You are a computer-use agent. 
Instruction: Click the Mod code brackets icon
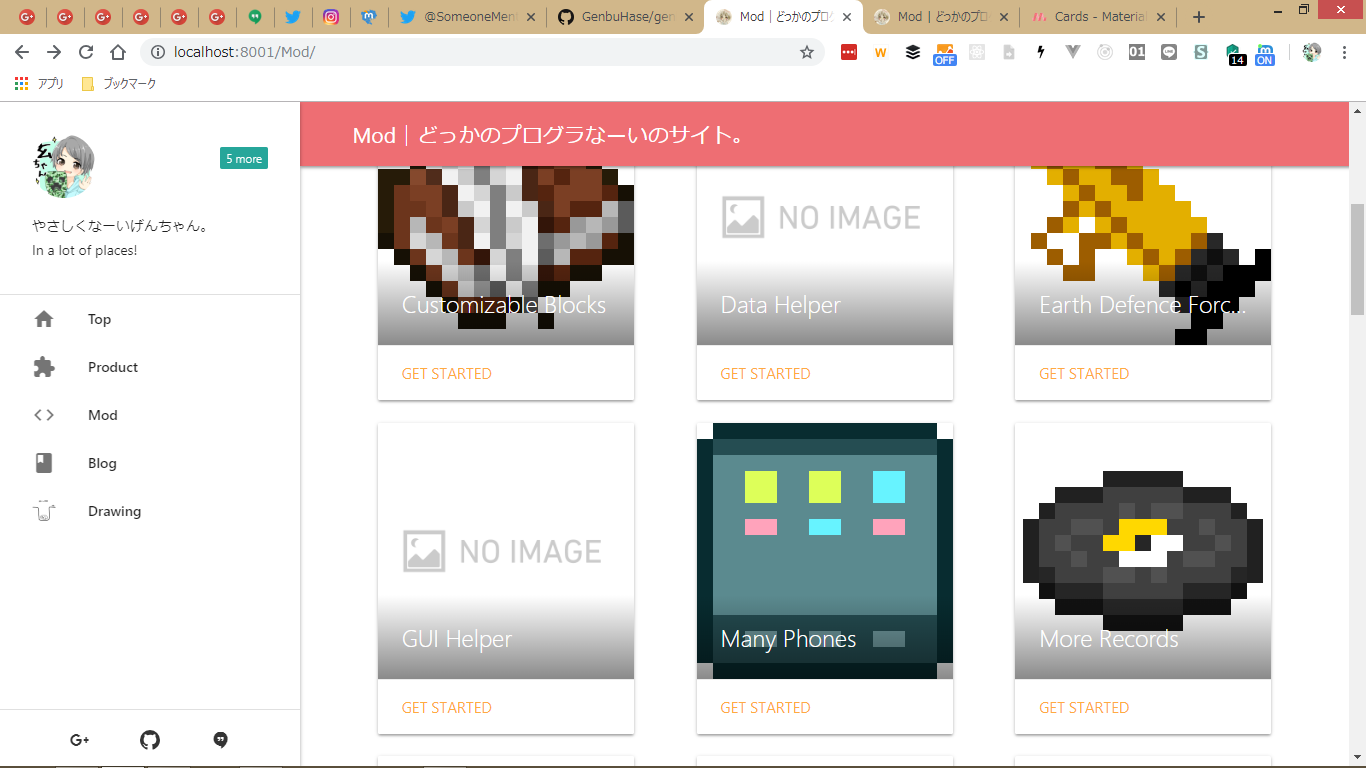coord(44,415)
